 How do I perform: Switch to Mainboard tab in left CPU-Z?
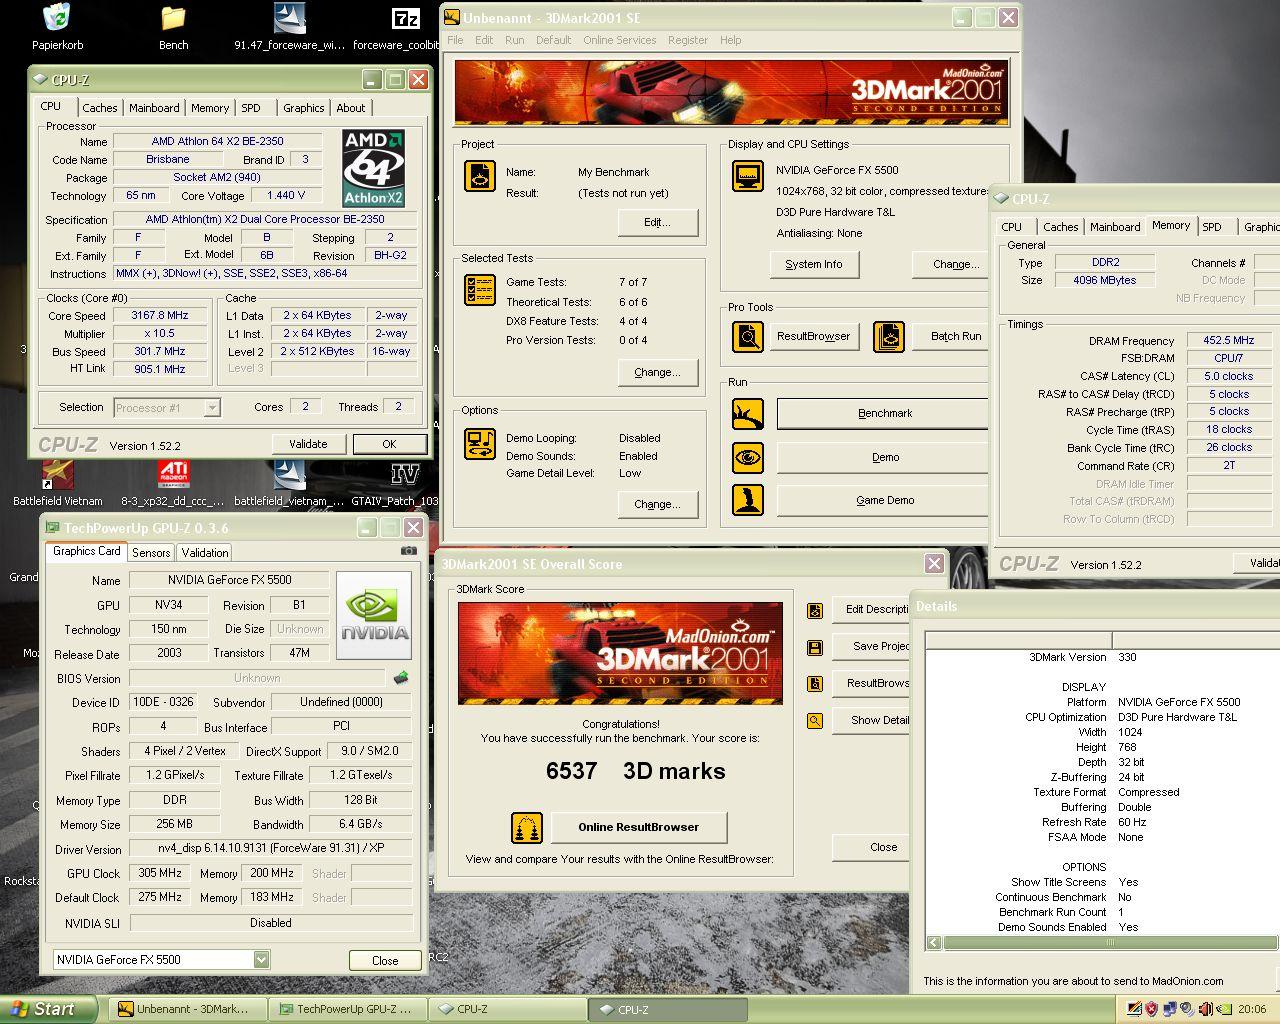154,108
